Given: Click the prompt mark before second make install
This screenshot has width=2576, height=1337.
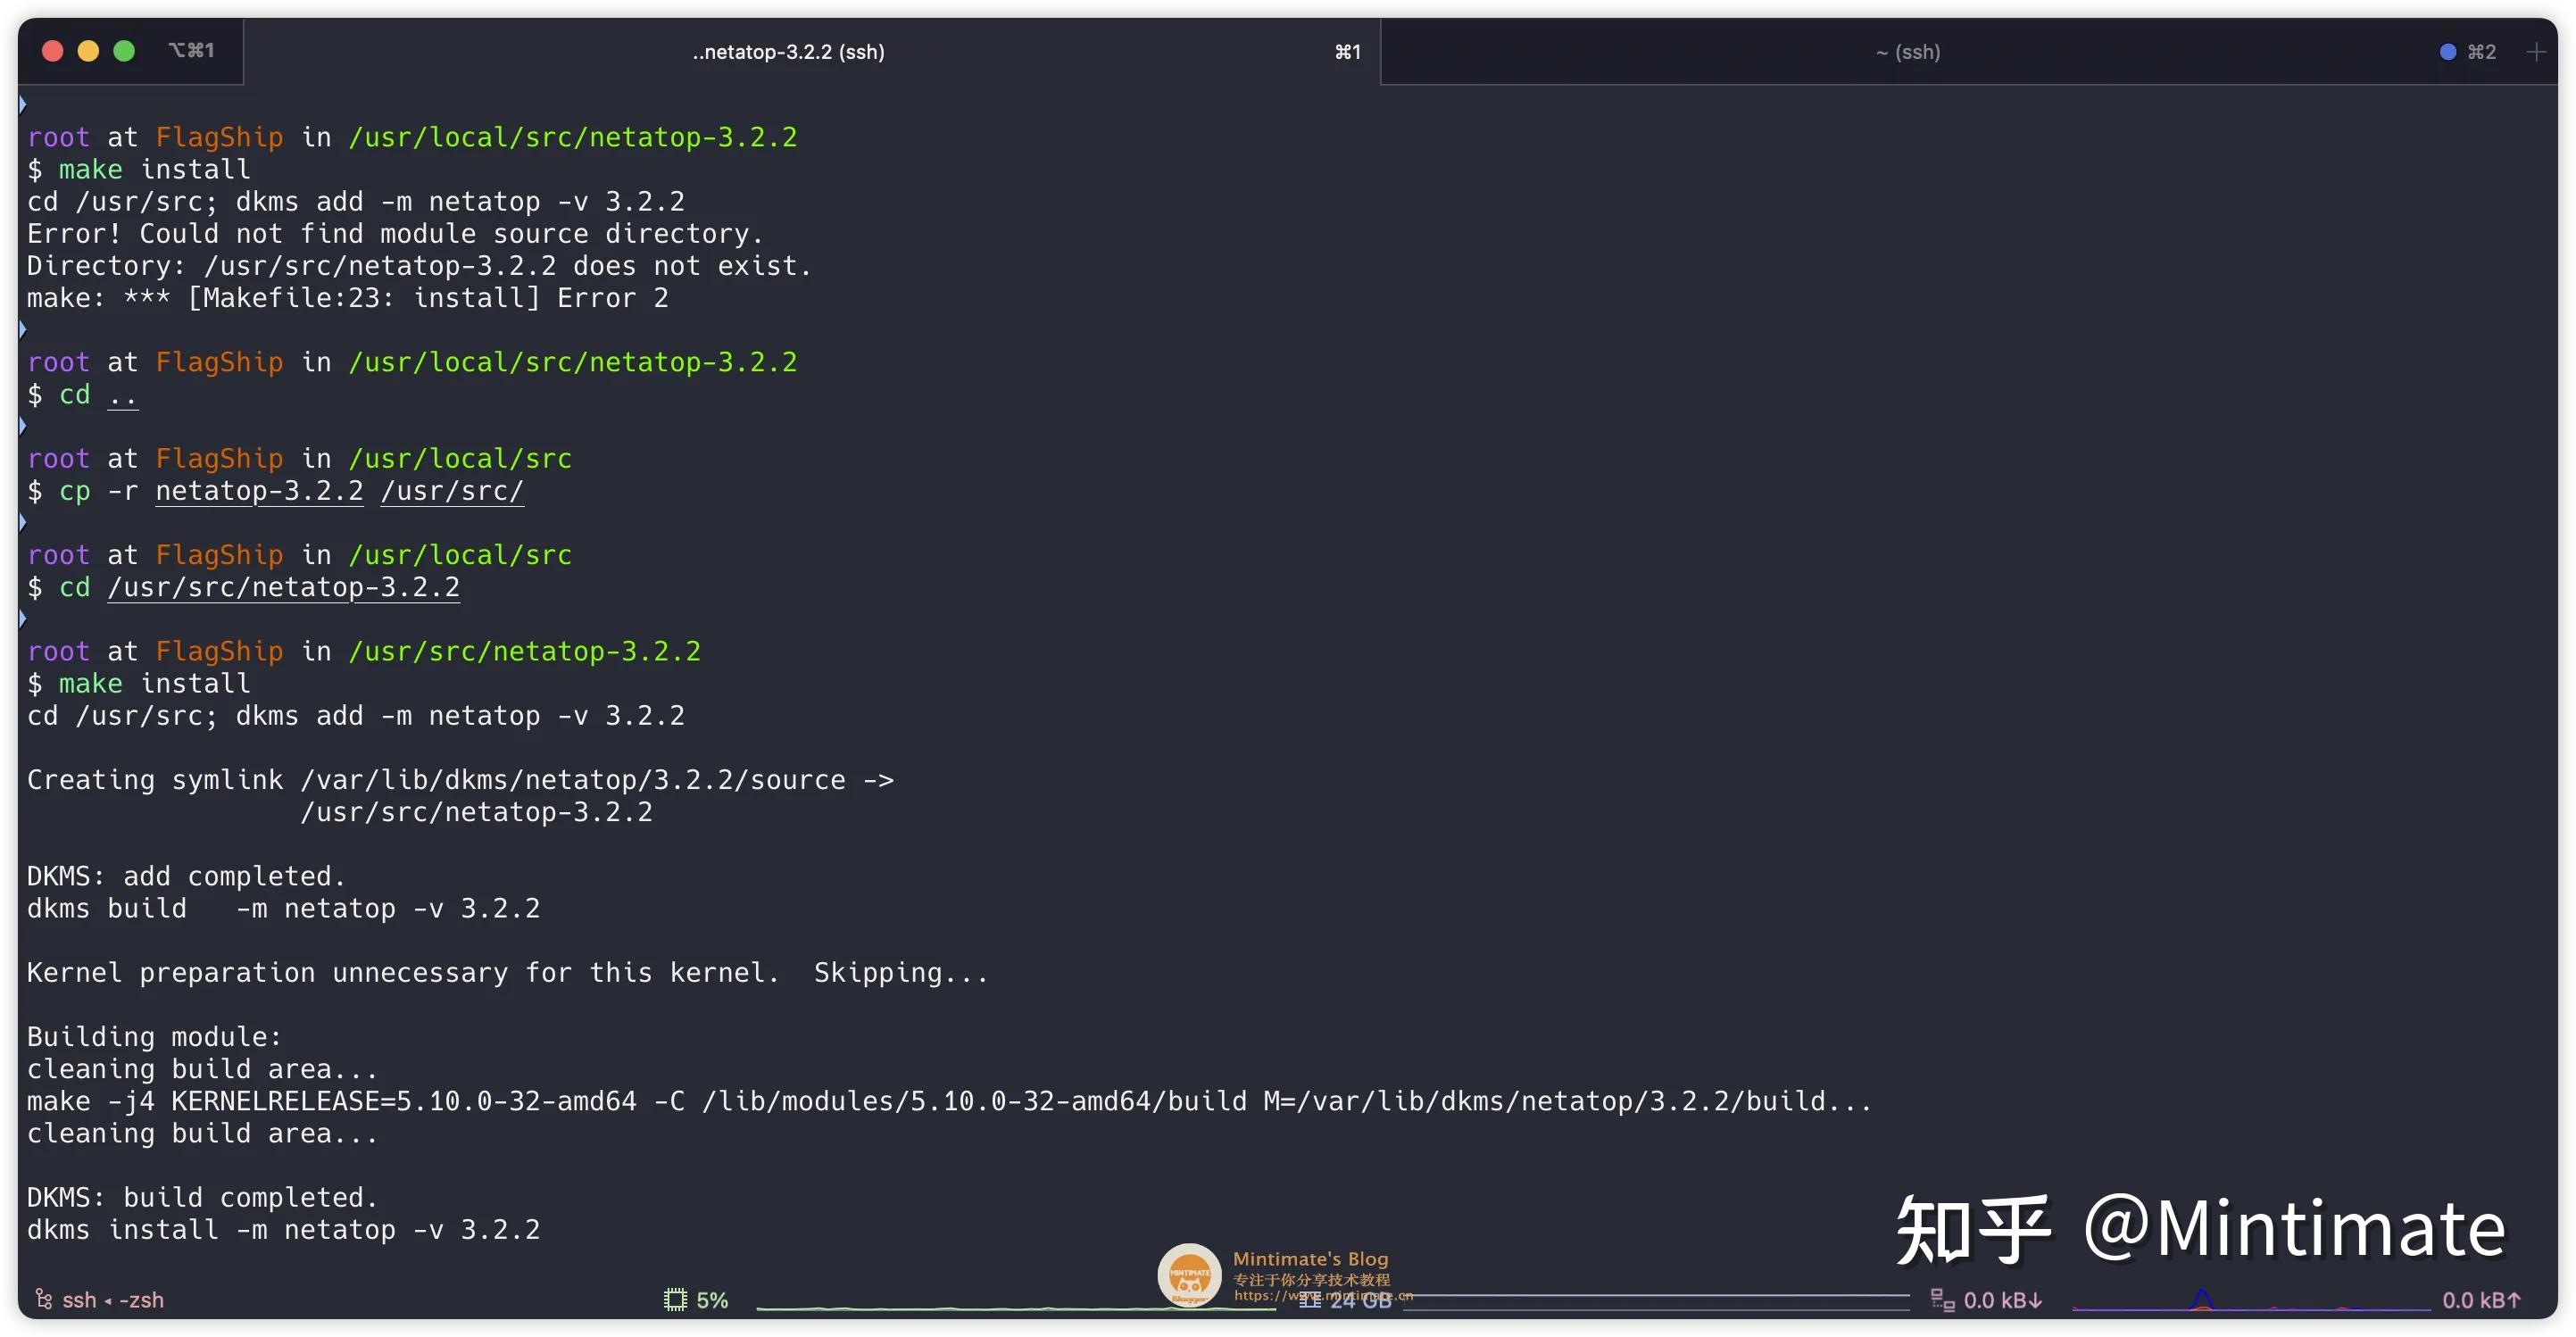Looking at the screenshot, I should click(x=22, y=618).
